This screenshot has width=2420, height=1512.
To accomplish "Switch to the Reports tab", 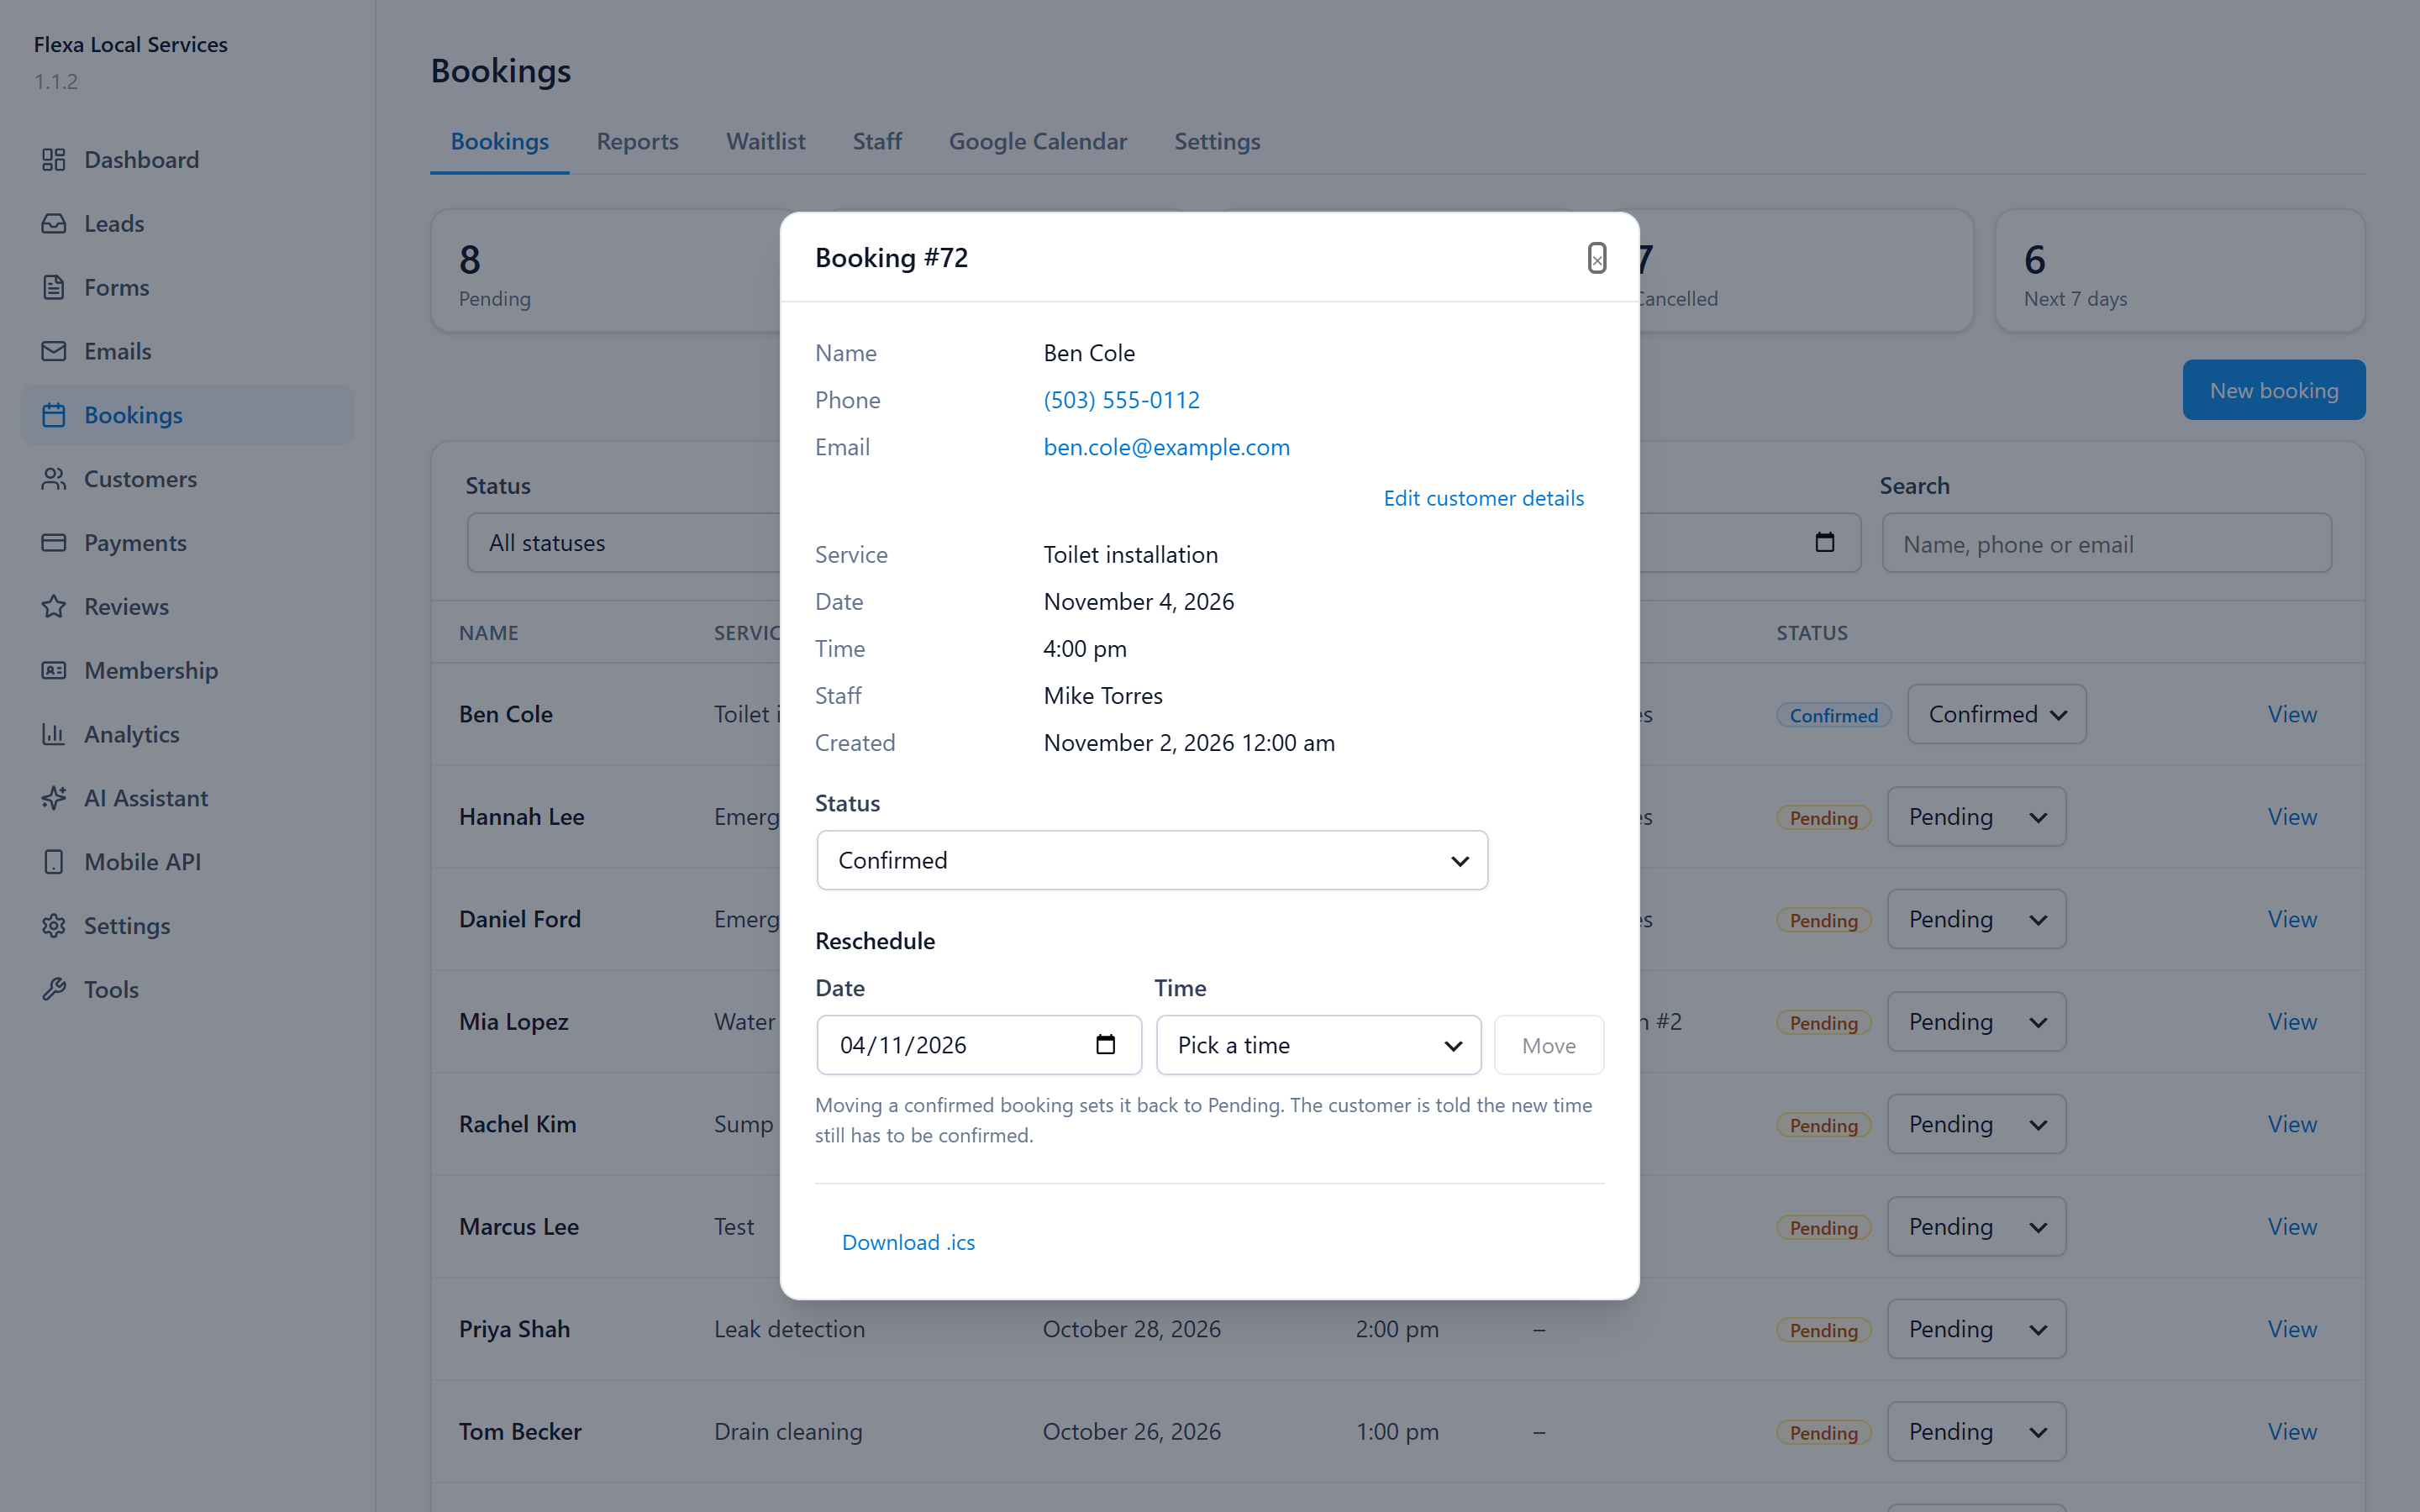I will [637, 141].
